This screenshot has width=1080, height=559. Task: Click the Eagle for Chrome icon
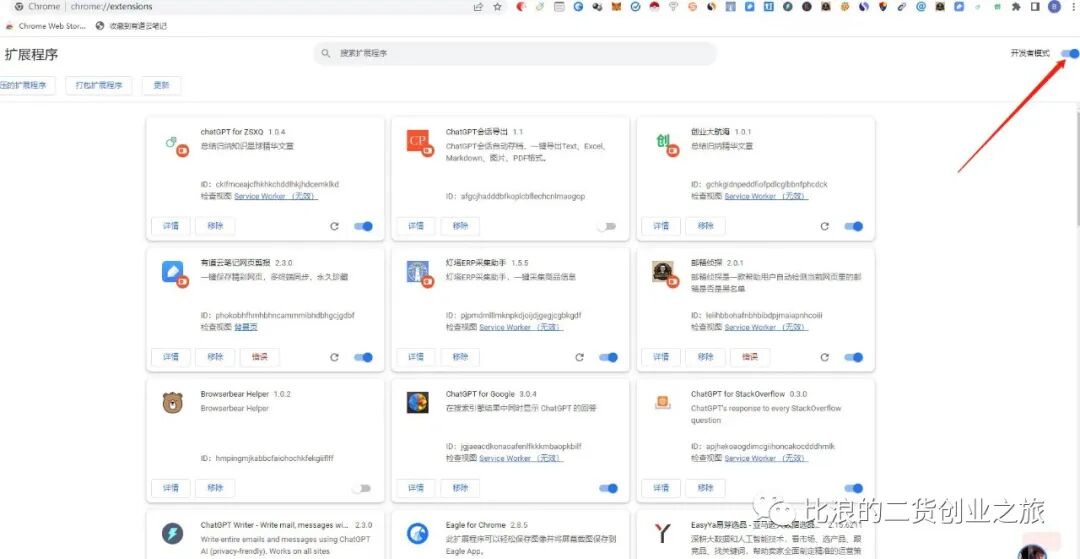417,534
